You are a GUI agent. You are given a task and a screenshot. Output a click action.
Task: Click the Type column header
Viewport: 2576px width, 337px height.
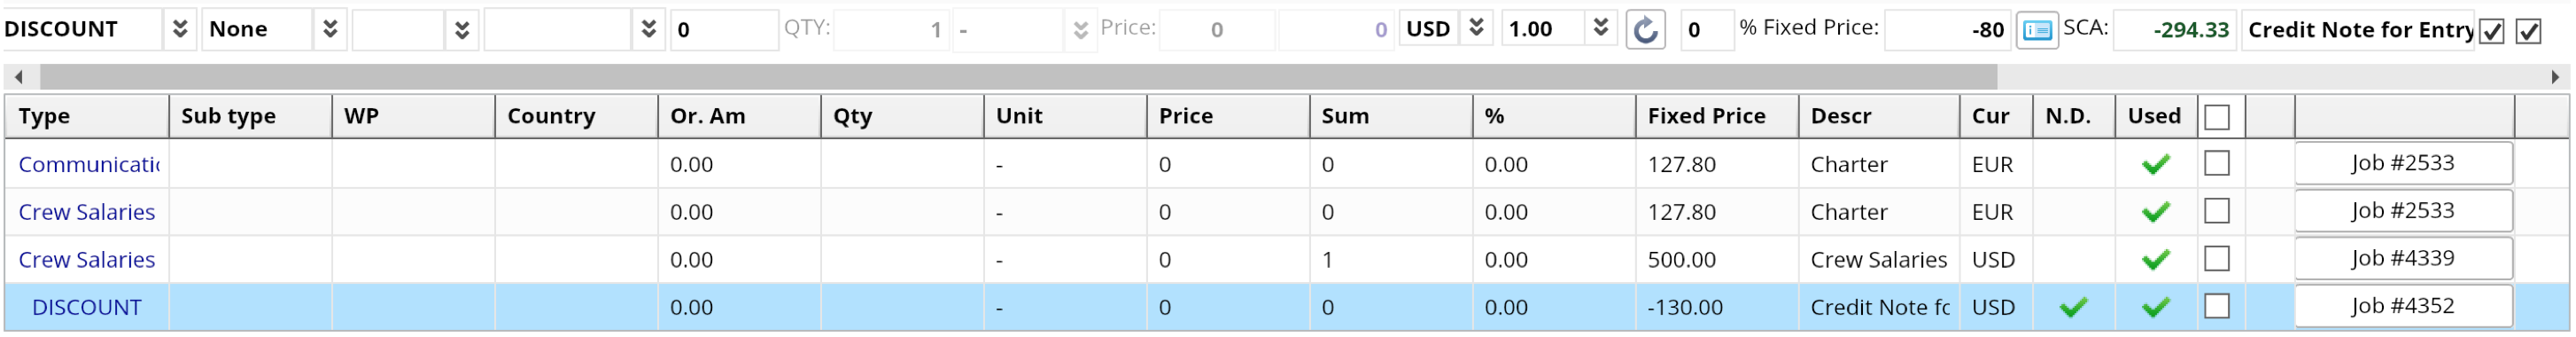[x=87, y=116]
